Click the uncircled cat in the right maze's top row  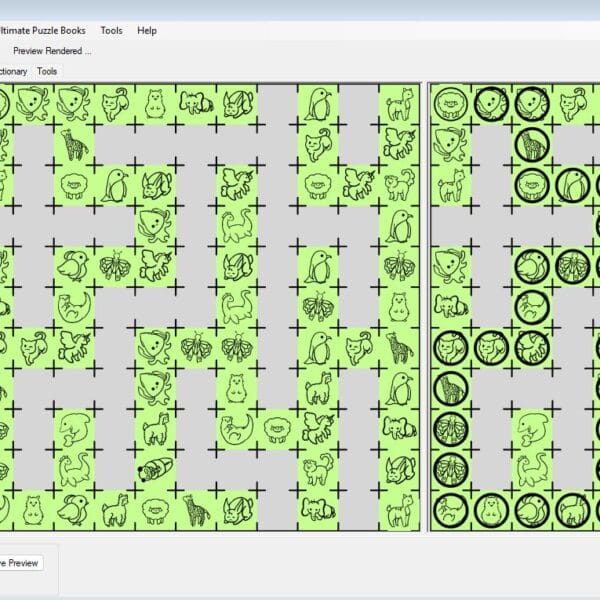pos(571,102)
